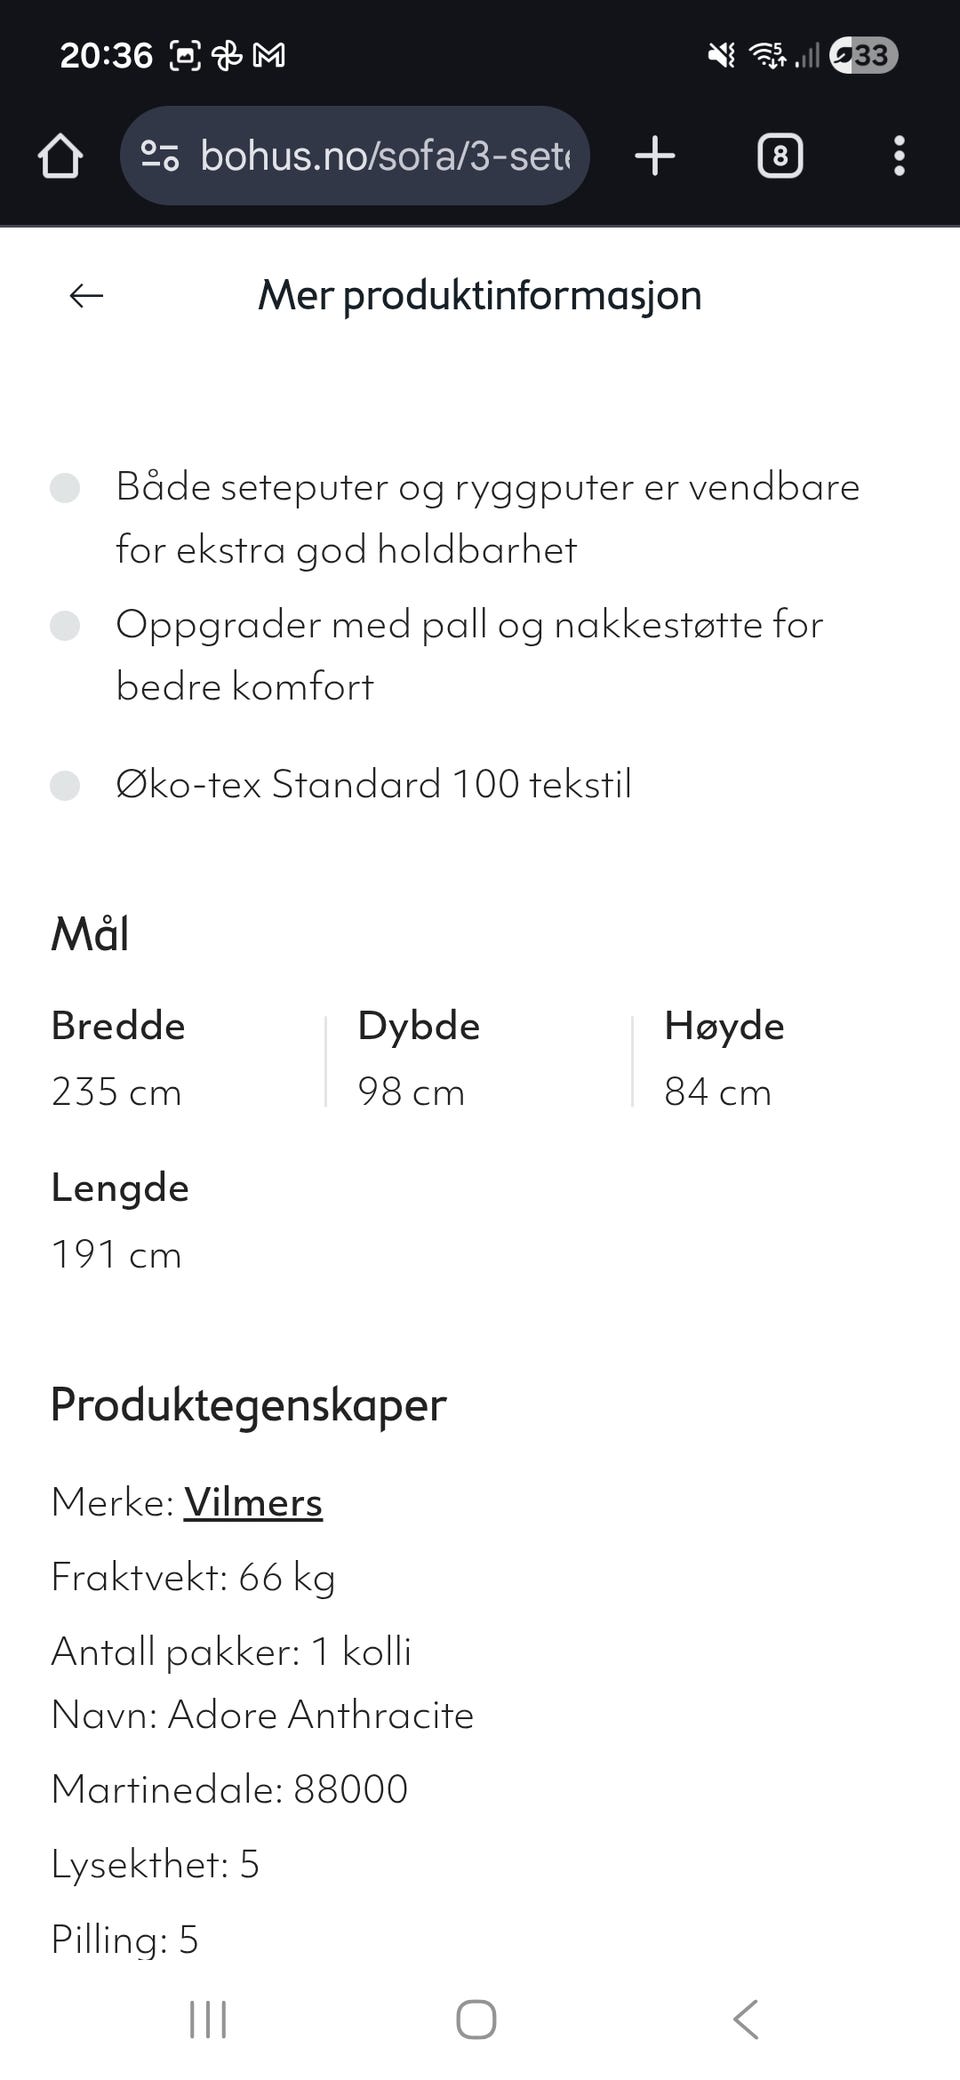Tap the Chrome home icon
The image size is (960, 2080).
[59, 155]
